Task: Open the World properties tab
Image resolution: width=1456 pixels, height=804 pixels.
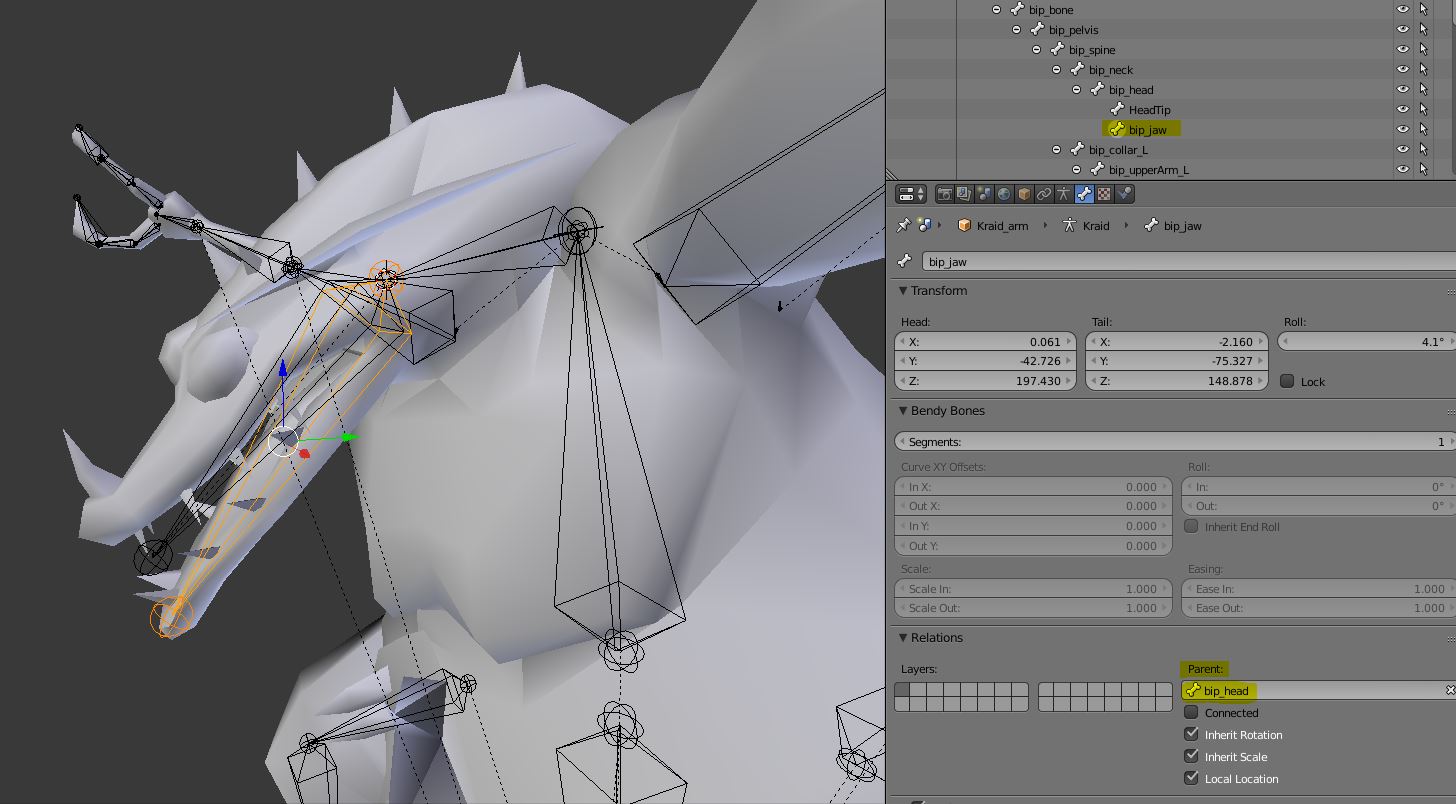Action: point(1004,194)
